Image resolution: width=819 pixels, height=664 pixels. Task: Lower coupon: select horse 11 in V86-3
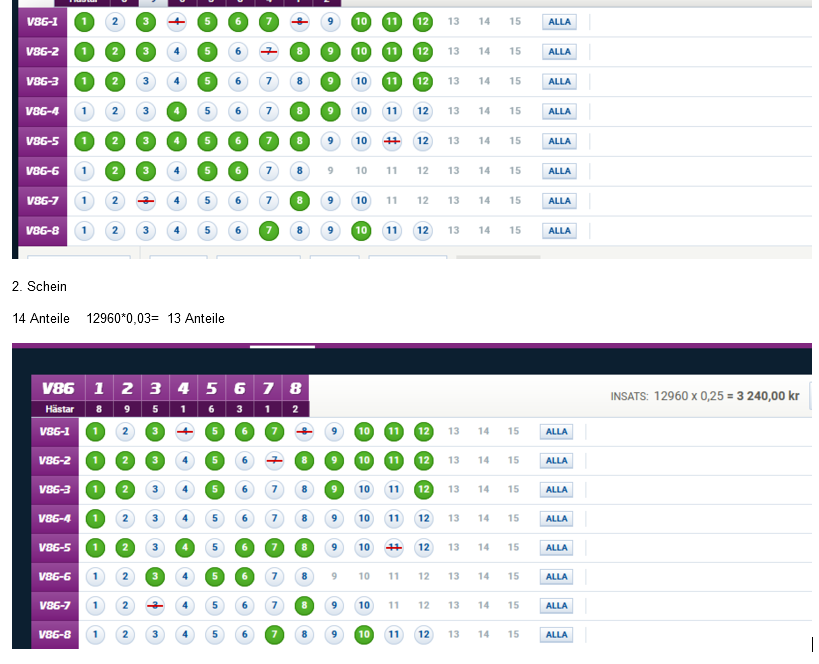click(x=394, y=490)
